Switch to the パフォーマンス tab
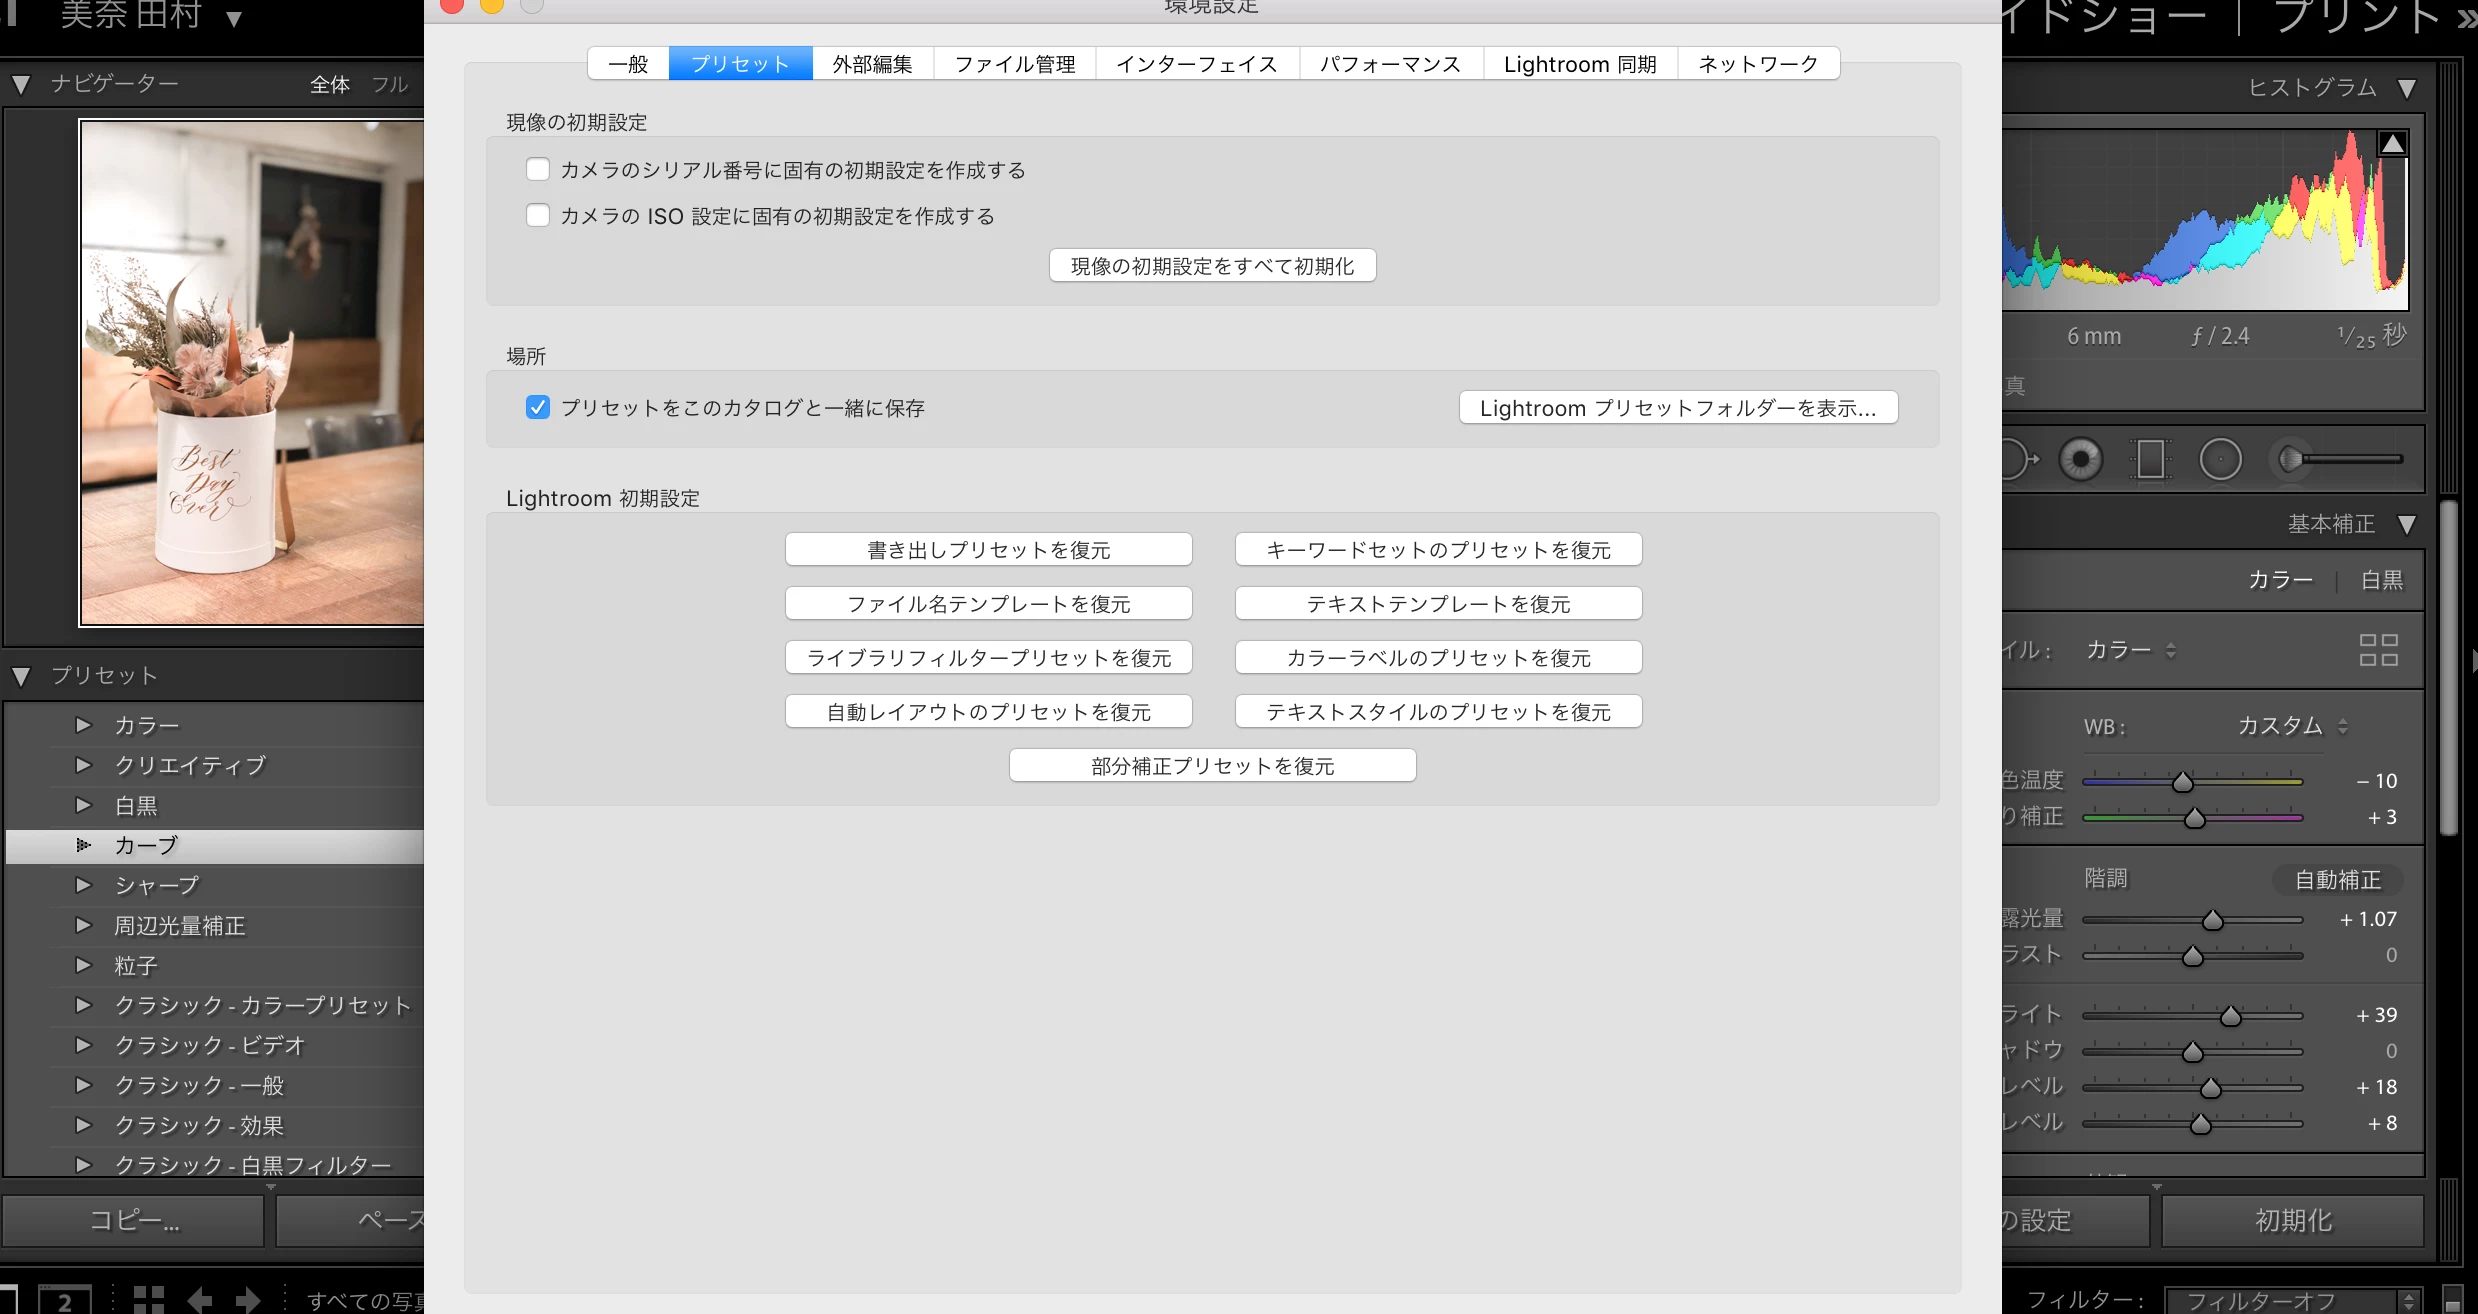The width and height of the screenshot is (2478, 1314). (x=1390, y=64)
